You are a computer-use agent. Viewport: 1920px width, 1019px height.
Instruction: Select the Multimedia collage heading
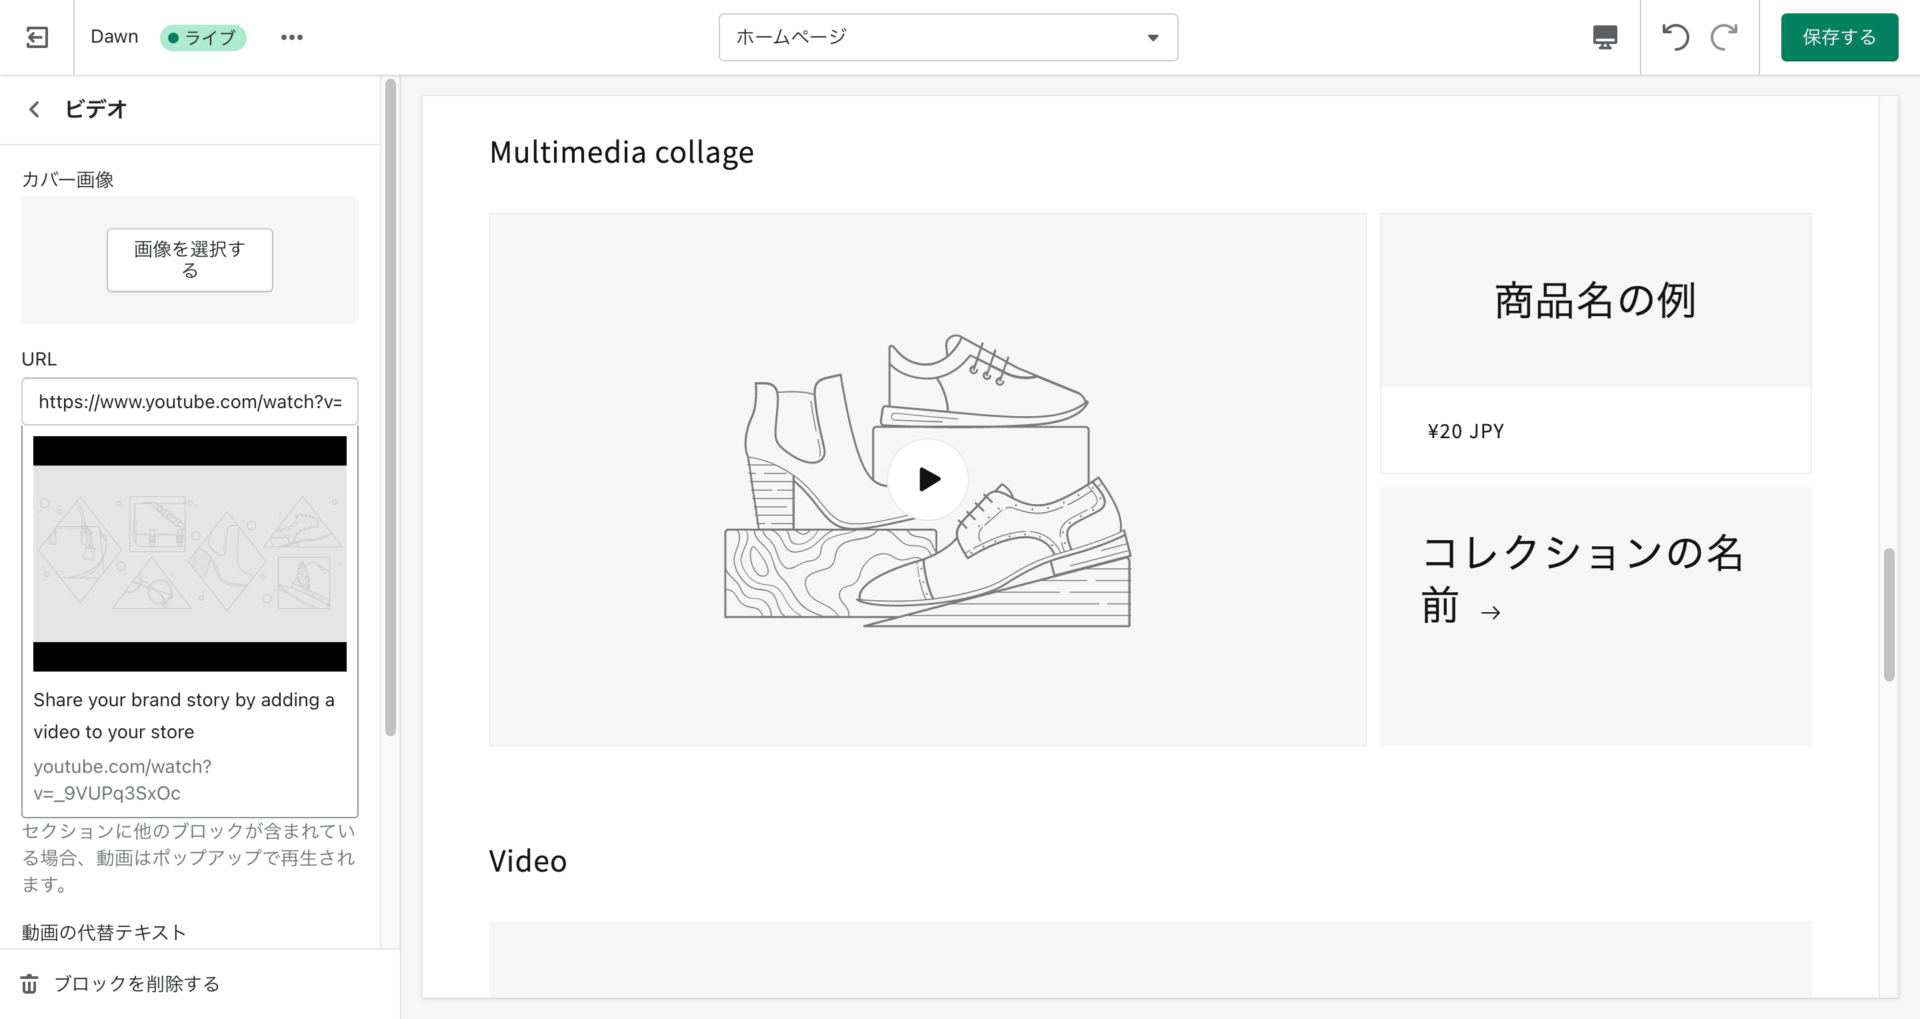point(621,152)
